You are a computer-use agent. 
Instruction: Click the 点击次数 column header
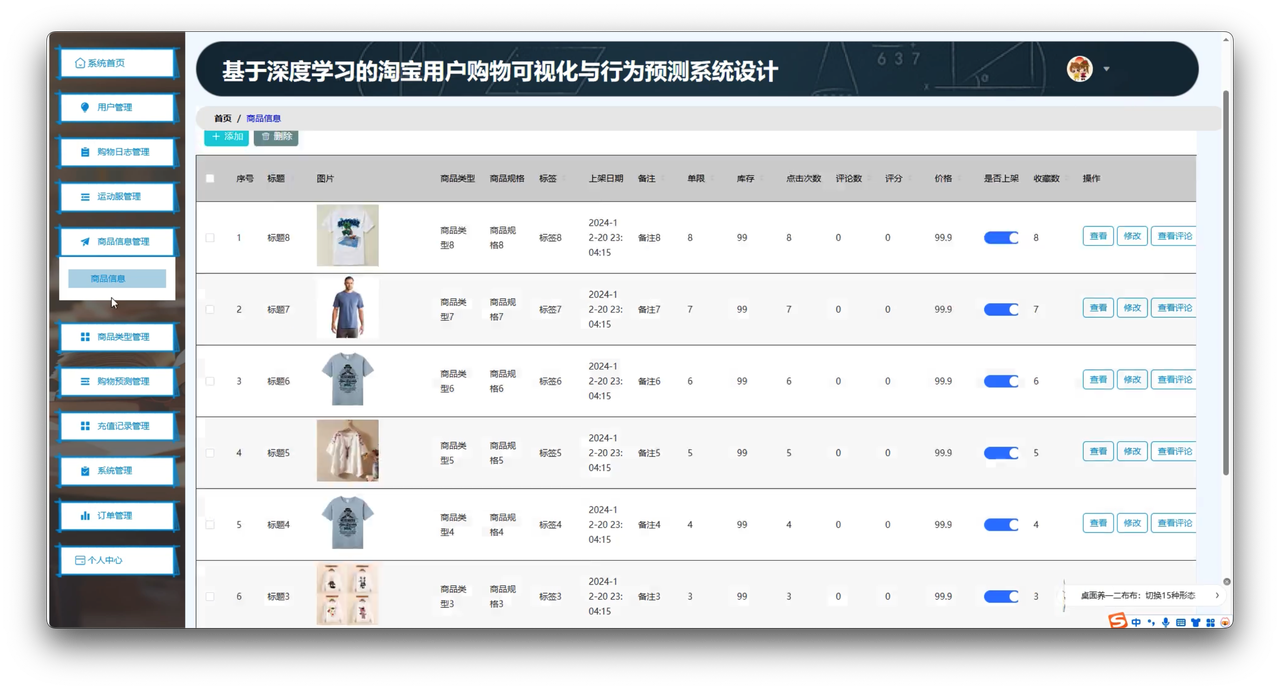click(x=803, y=179)
